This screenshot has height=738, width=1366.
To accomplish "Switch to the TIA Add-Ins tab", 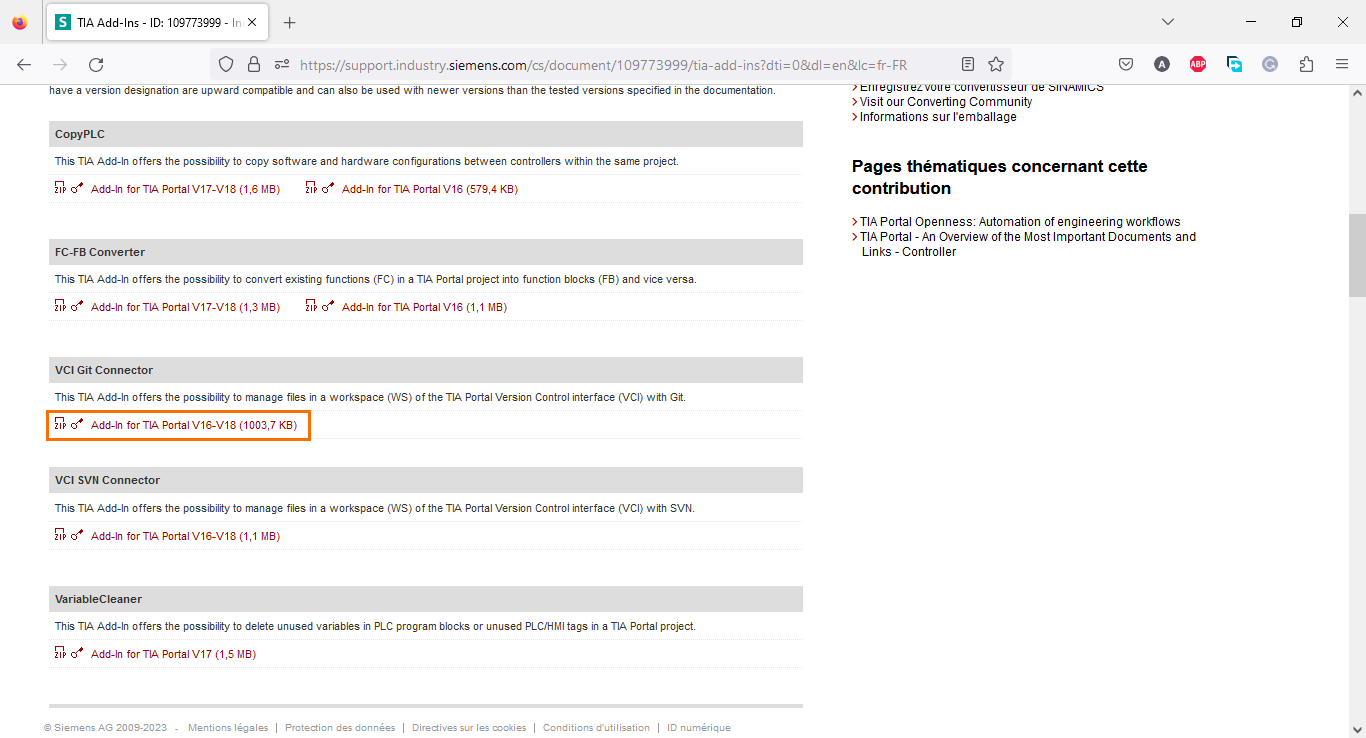I will 150,21.
